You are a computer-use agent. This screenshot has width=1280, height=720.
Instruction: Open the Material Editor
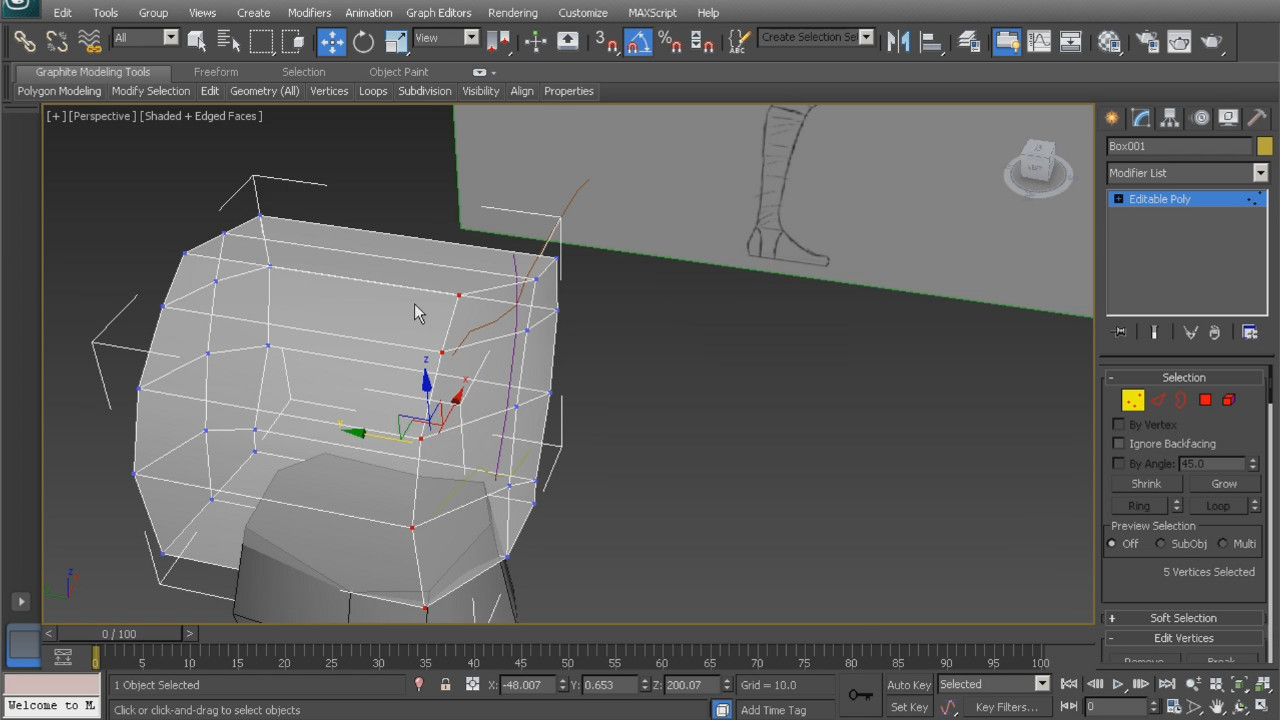[1109, 41]
